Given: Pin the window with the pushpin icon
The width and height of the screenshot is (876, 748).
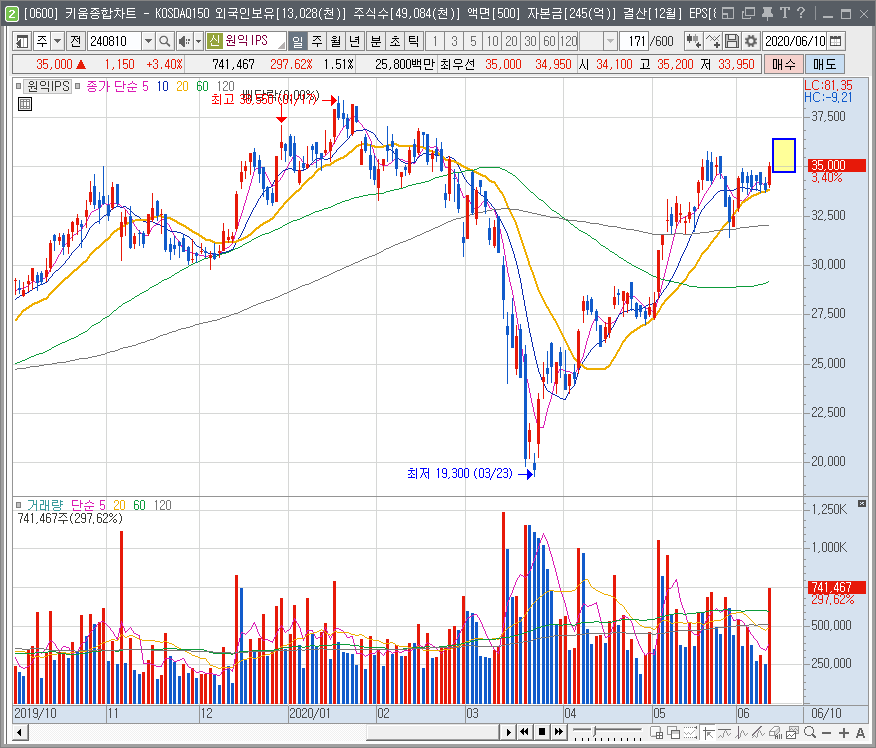Looking at the screenshot, I should (x=767, y=13).
